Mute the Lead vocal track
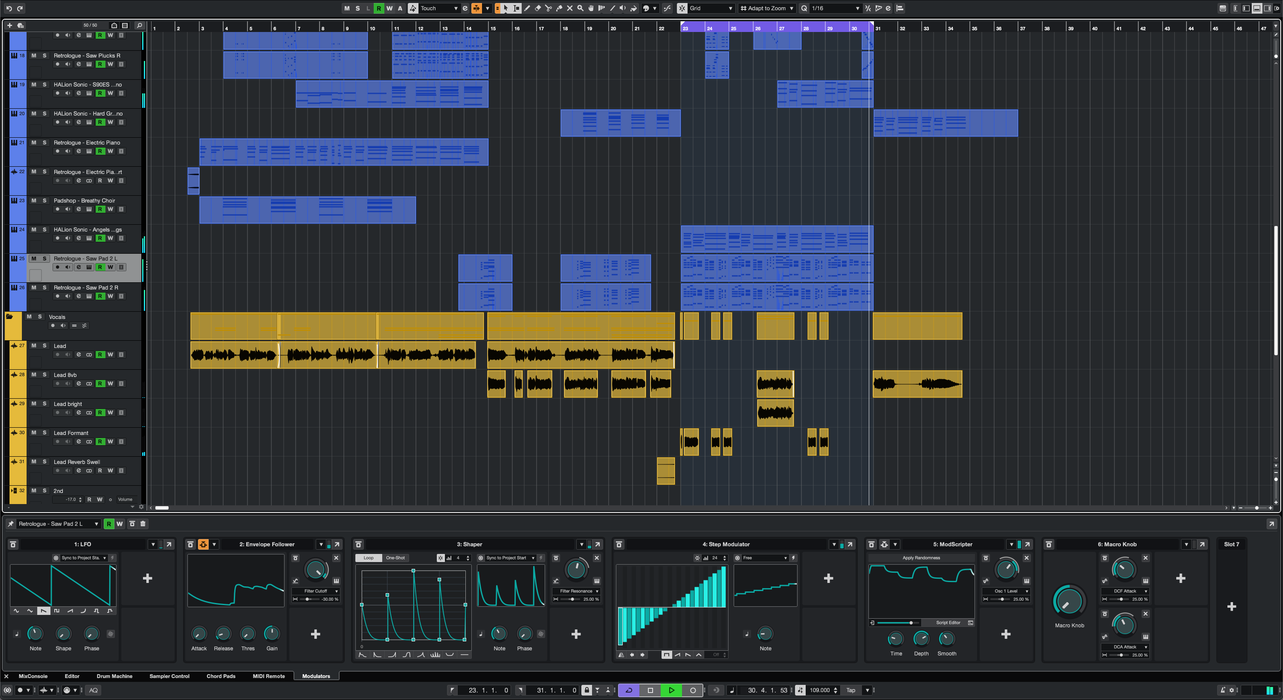1283x700 pixels. pos(33,346)
